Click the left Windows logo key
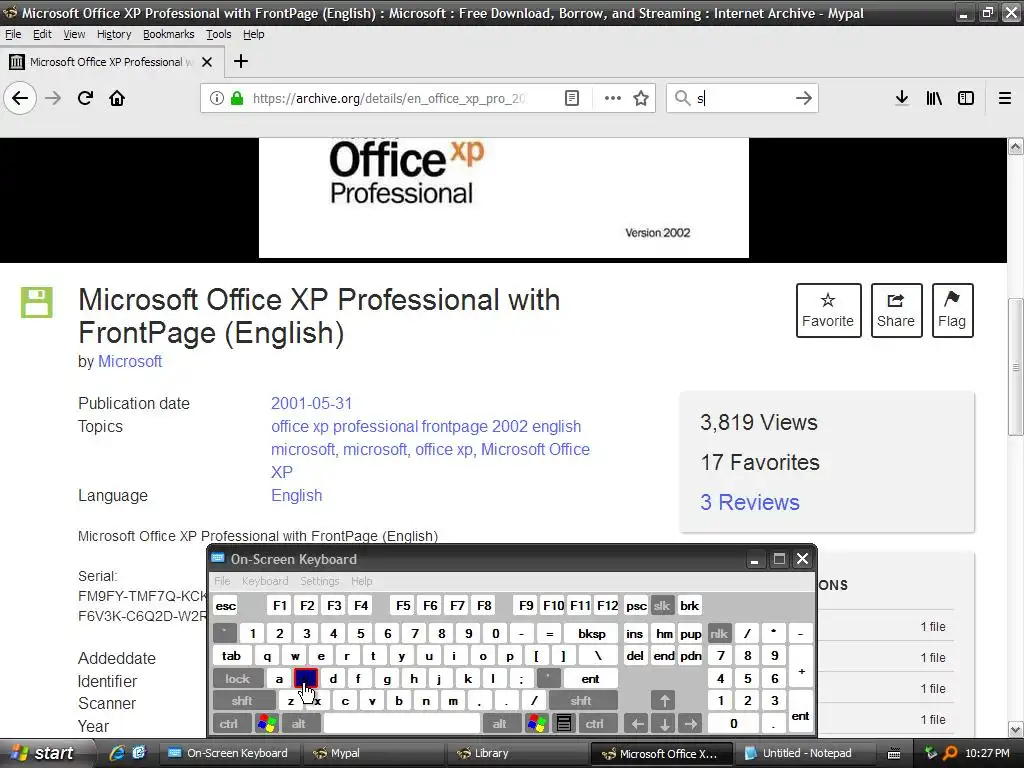 tap(266, 724)
